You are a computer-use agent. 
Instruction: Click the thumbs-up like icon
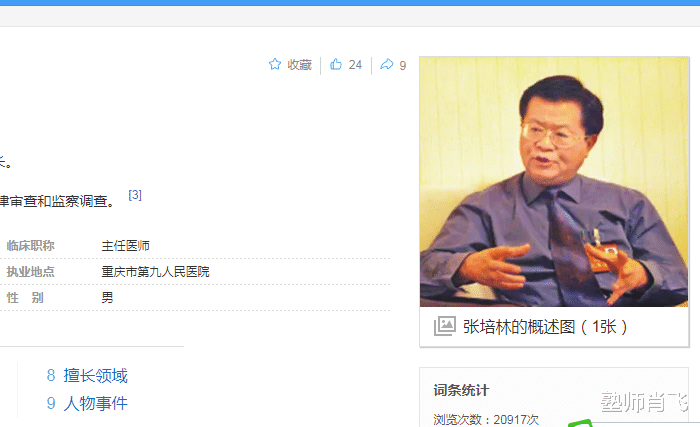[x=336, y=64]
